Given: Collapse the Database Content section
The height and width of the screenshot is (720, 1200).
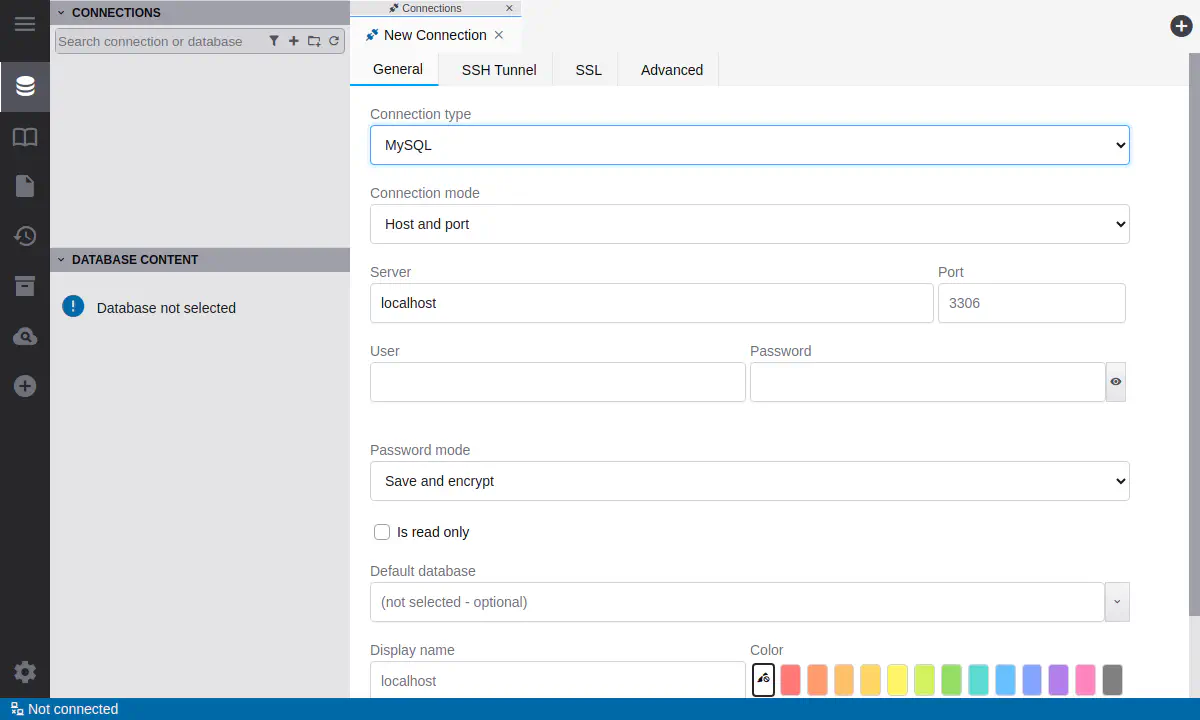Looking at the screenshot, I should [61, 260].
